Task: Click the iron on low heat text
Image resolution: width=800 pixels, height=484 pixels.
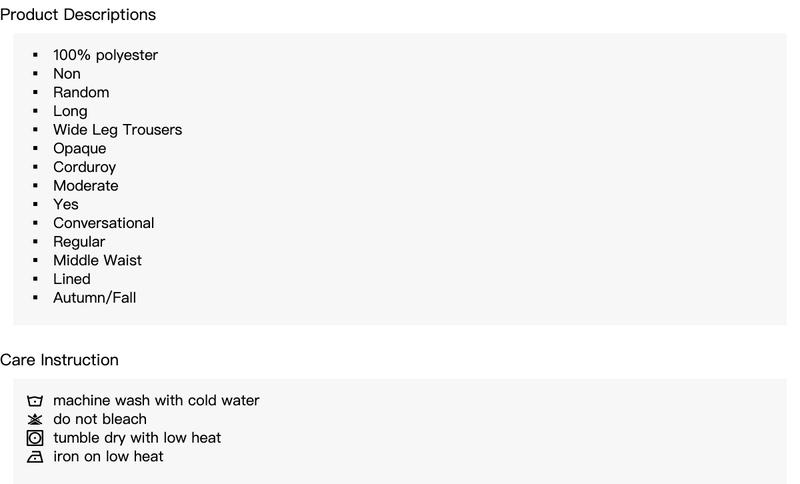Action: tap(108, 456)
